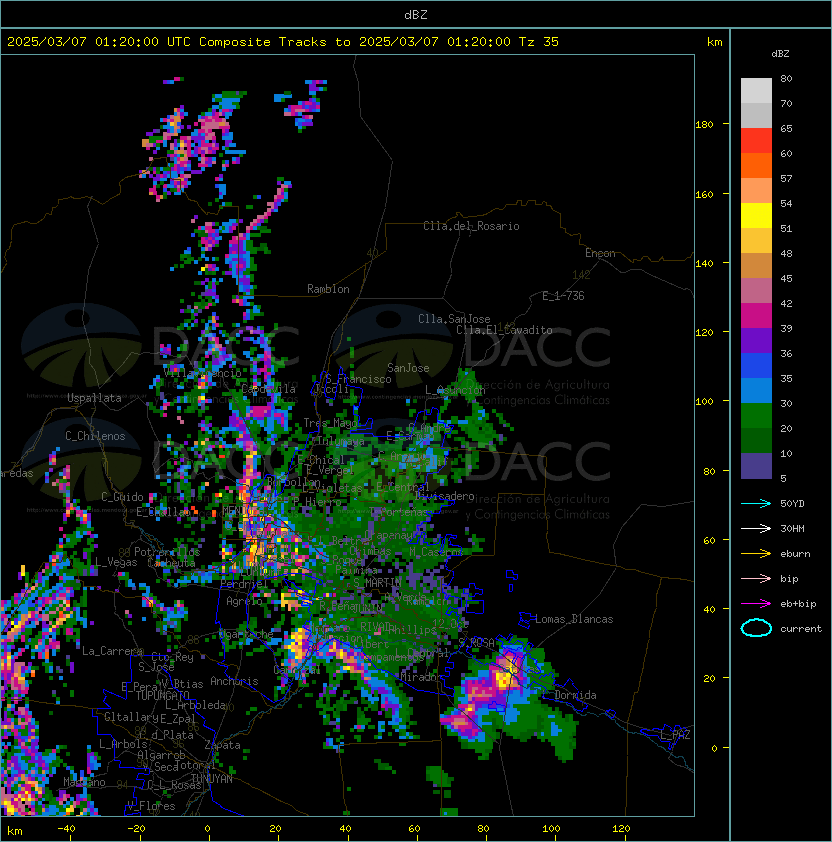Click the 'Clla.SanJose' map label
832x842 pixels.
pyautogui.click(x=454, y=319)
